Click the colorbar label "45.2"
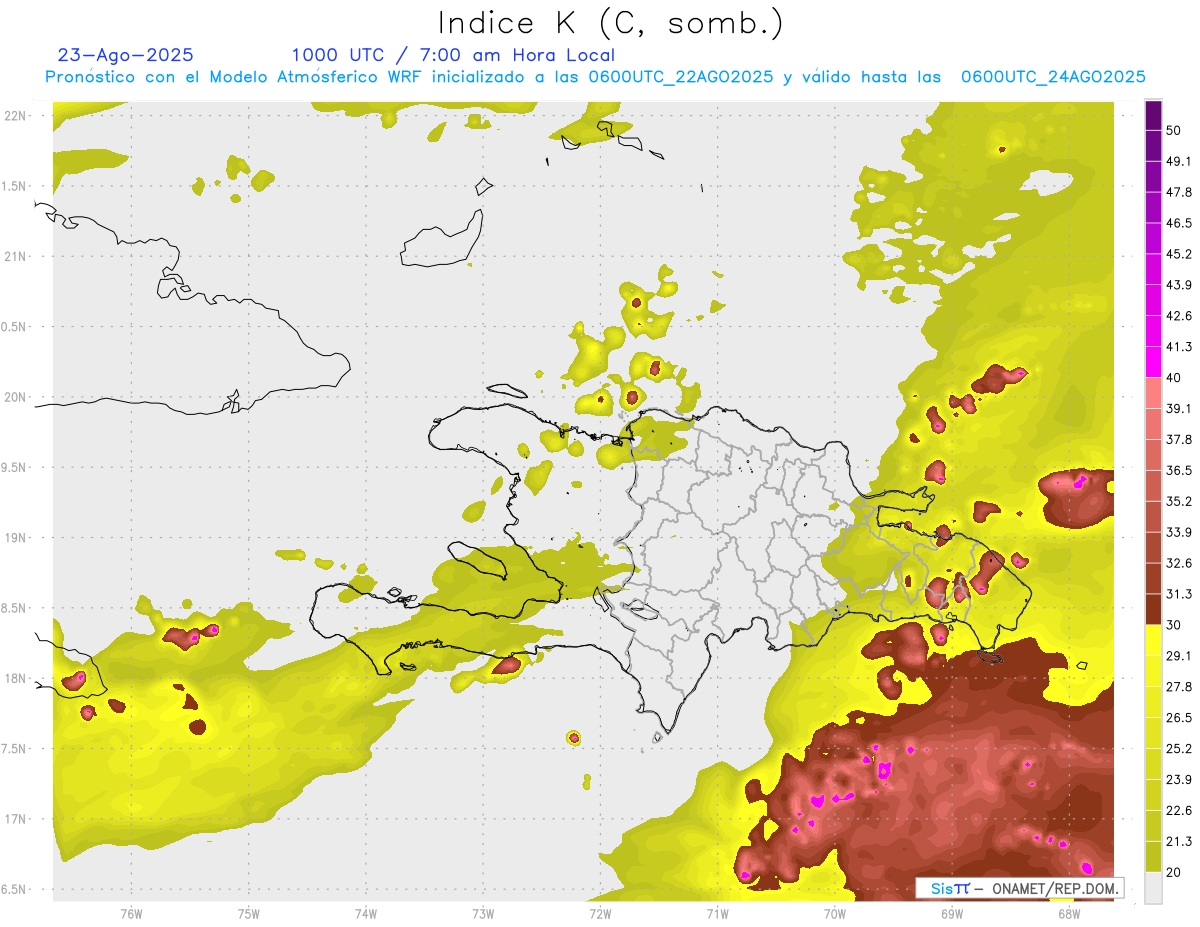Image resolution: width=1200 pixels, height=927 pixels. coord(1179,255)
